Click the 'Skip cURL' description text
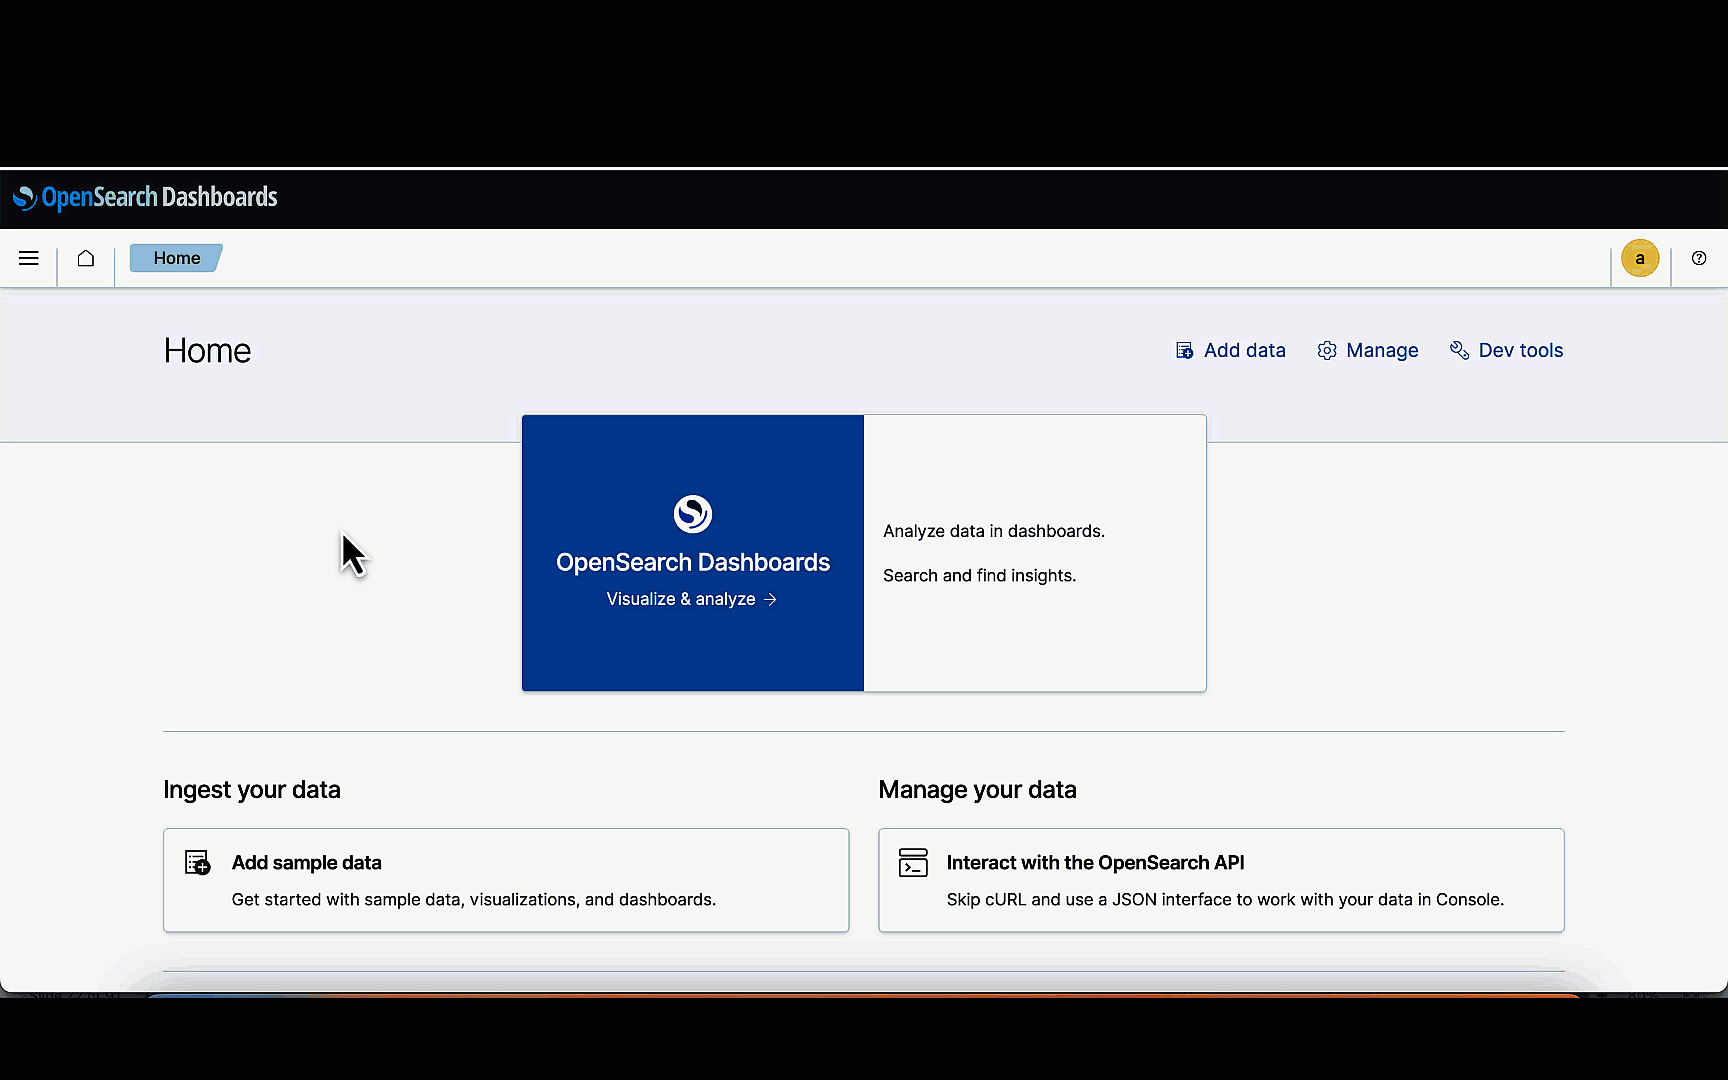 click(1225, 900)
